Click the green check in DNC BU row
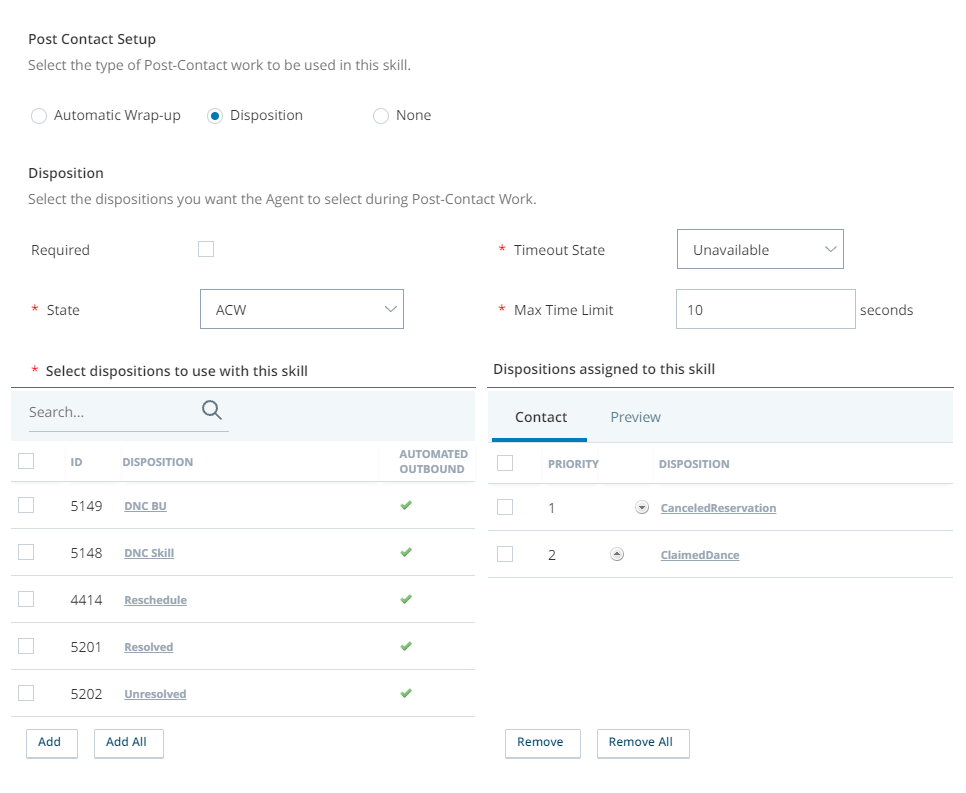 406,505
